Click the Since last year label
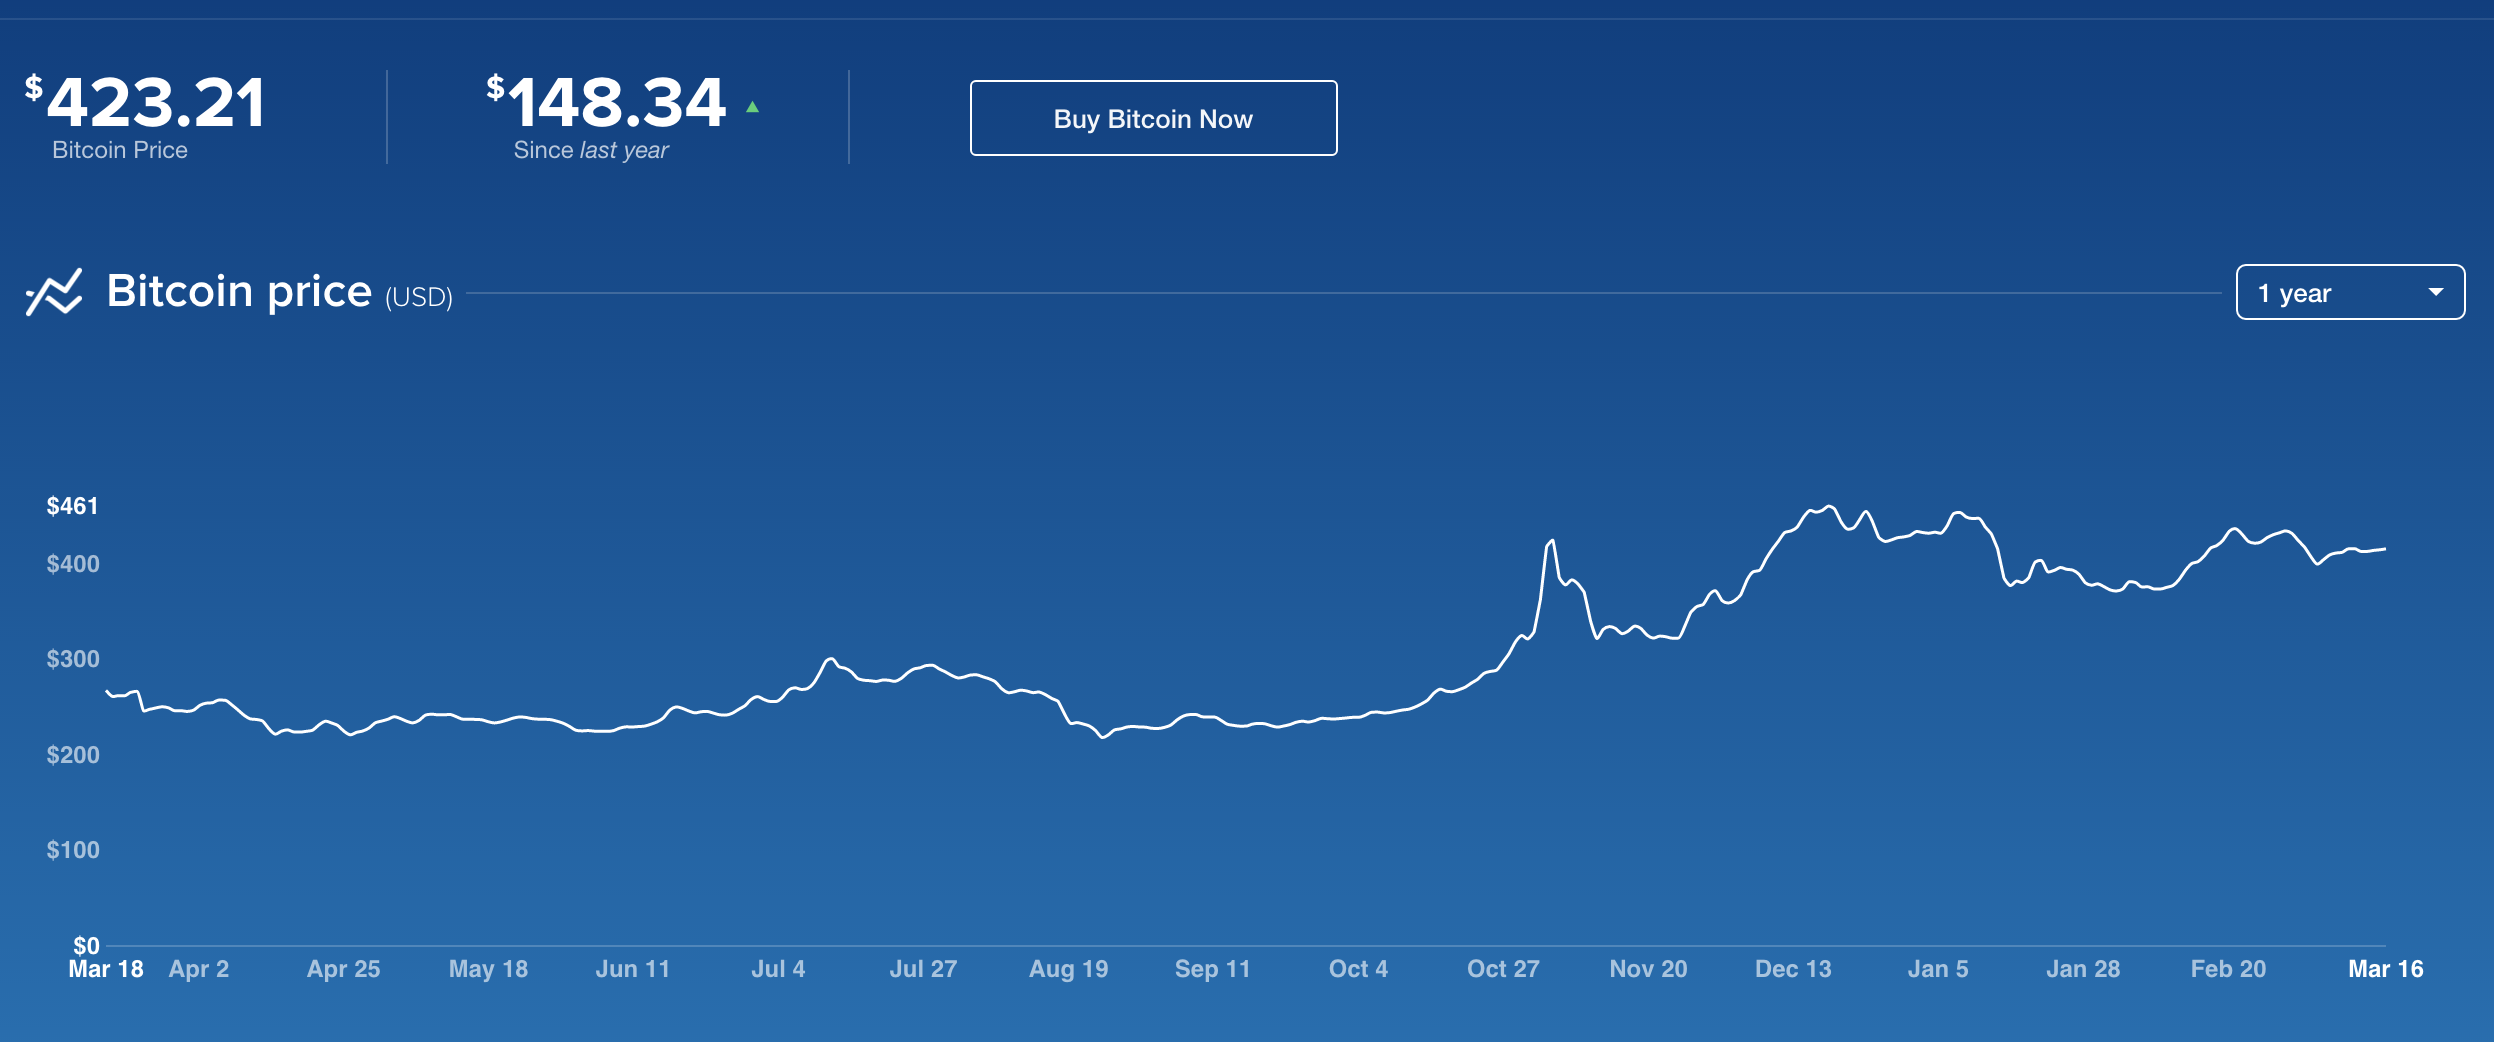Screen dimensions: 2494x1042 590,151
